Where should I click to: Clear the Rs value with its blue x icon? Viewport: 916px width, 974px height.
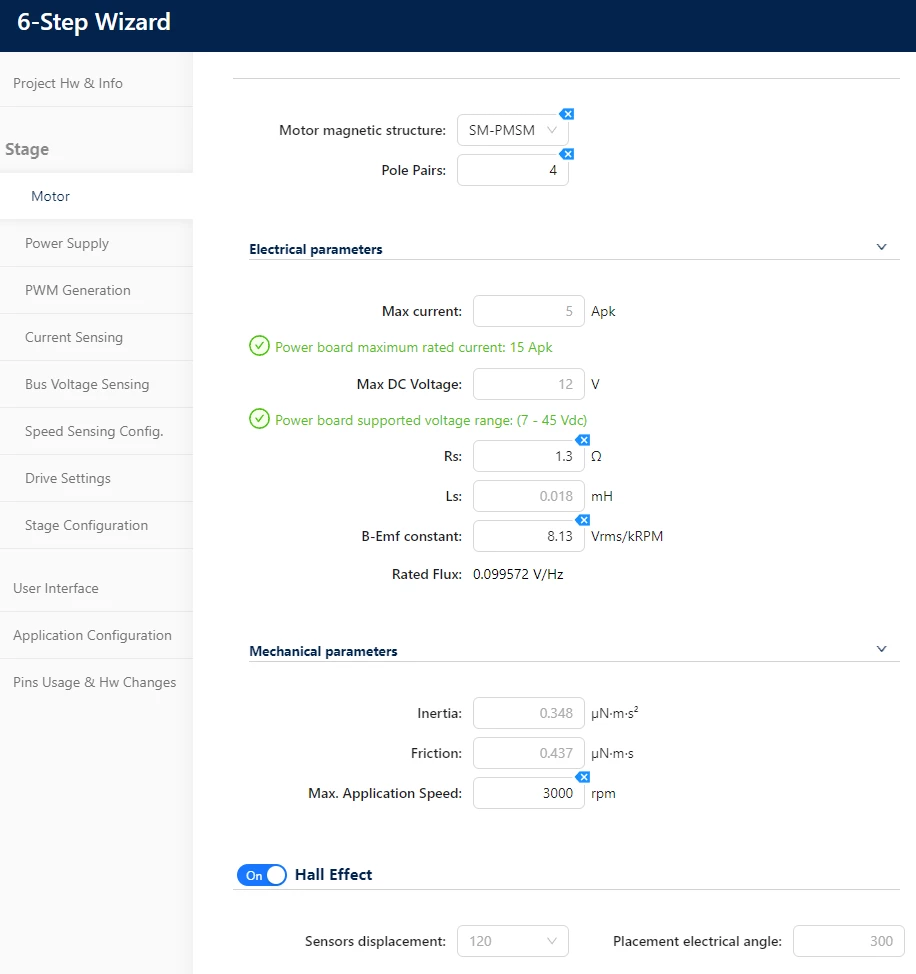coord(583,440)
